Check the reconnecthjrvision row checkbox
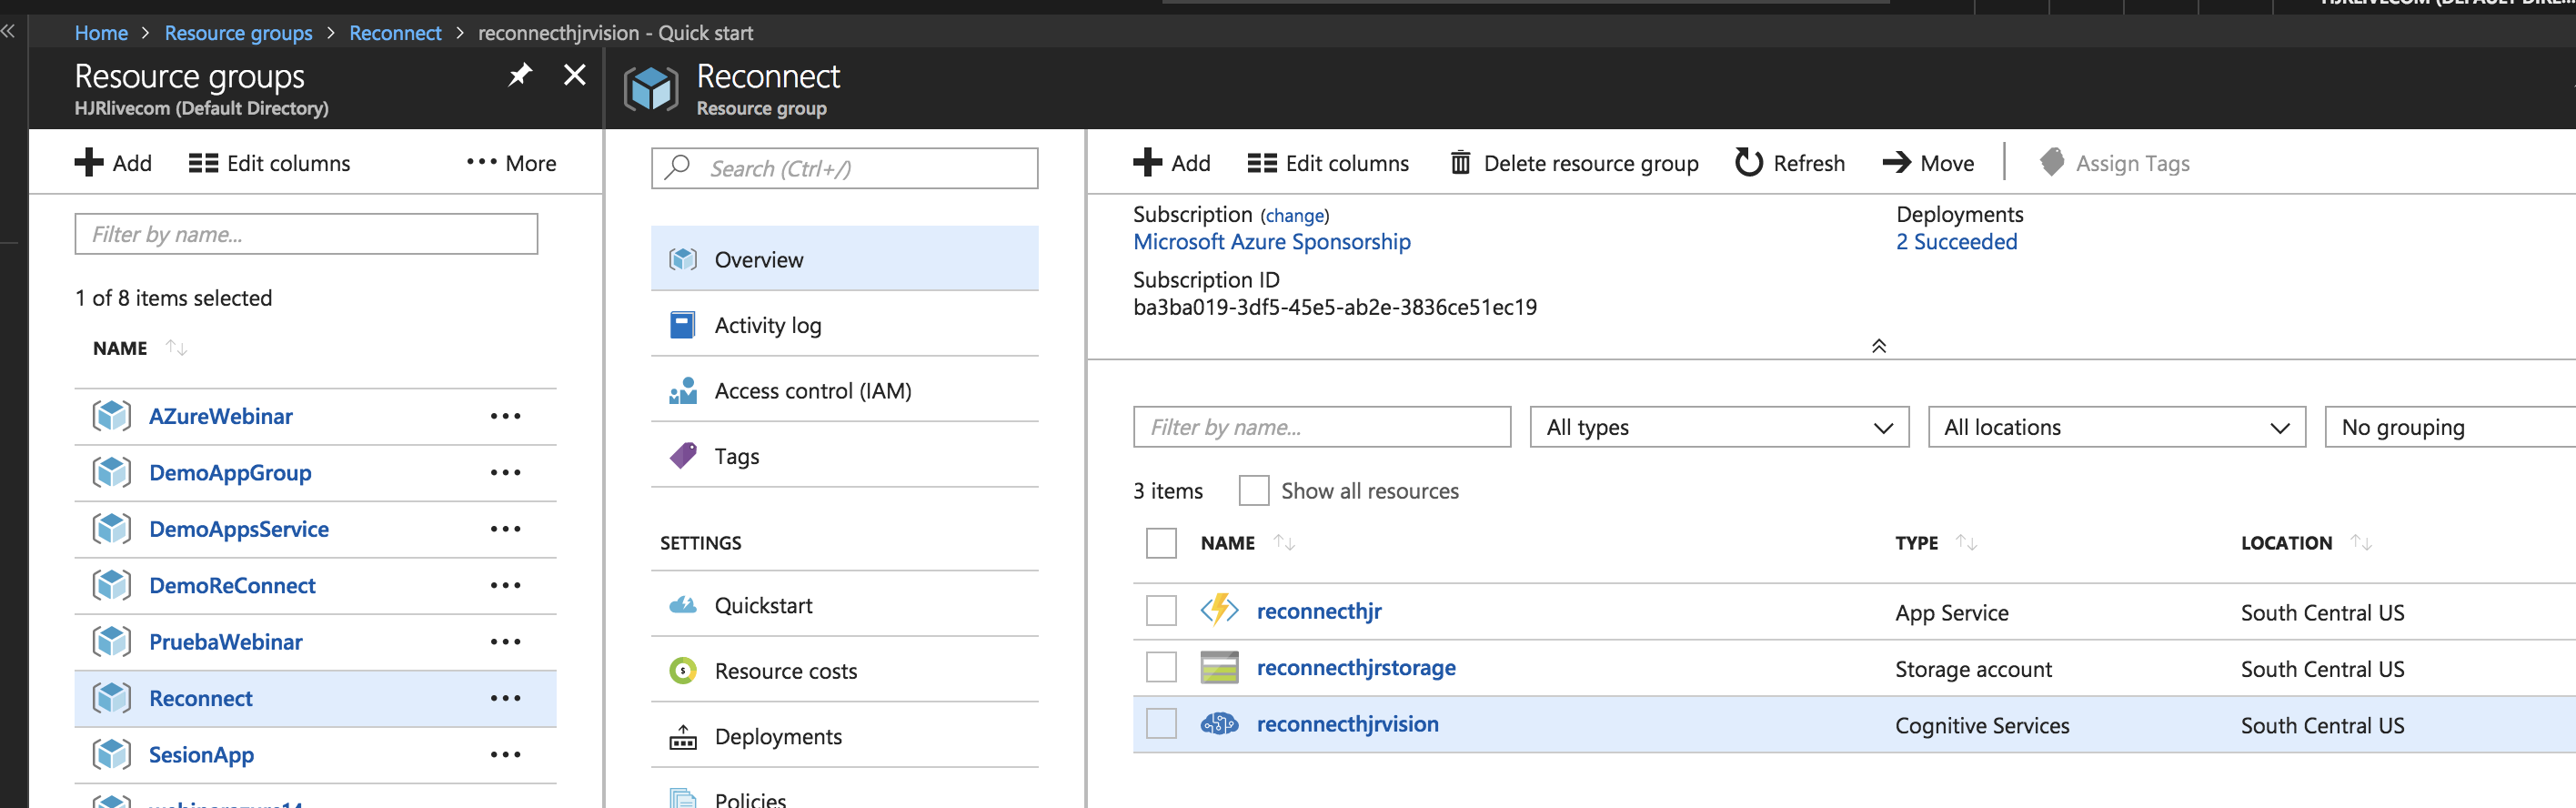The width and height of the screenshot is (2576, 808). pos(1161,724)
